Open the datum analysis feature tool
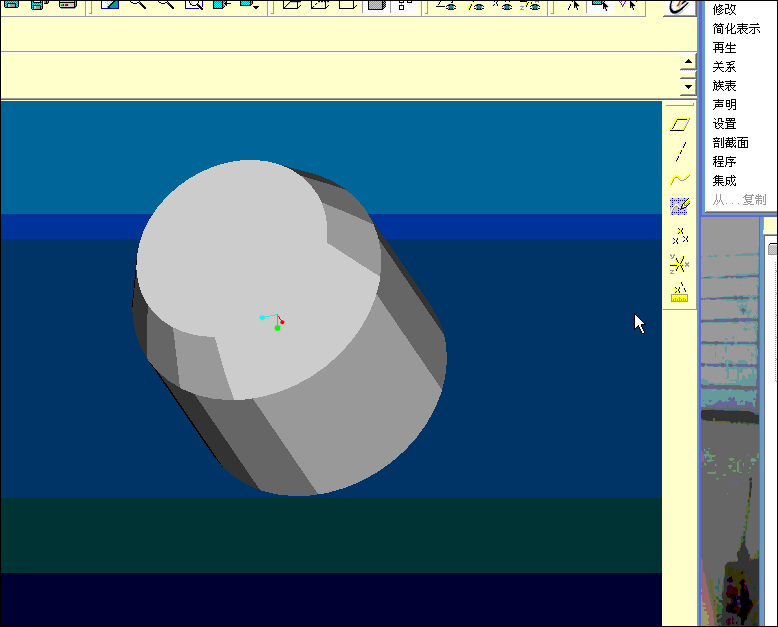Image resolution: width=778 pixels, height=627 pixels. point(679,293)
